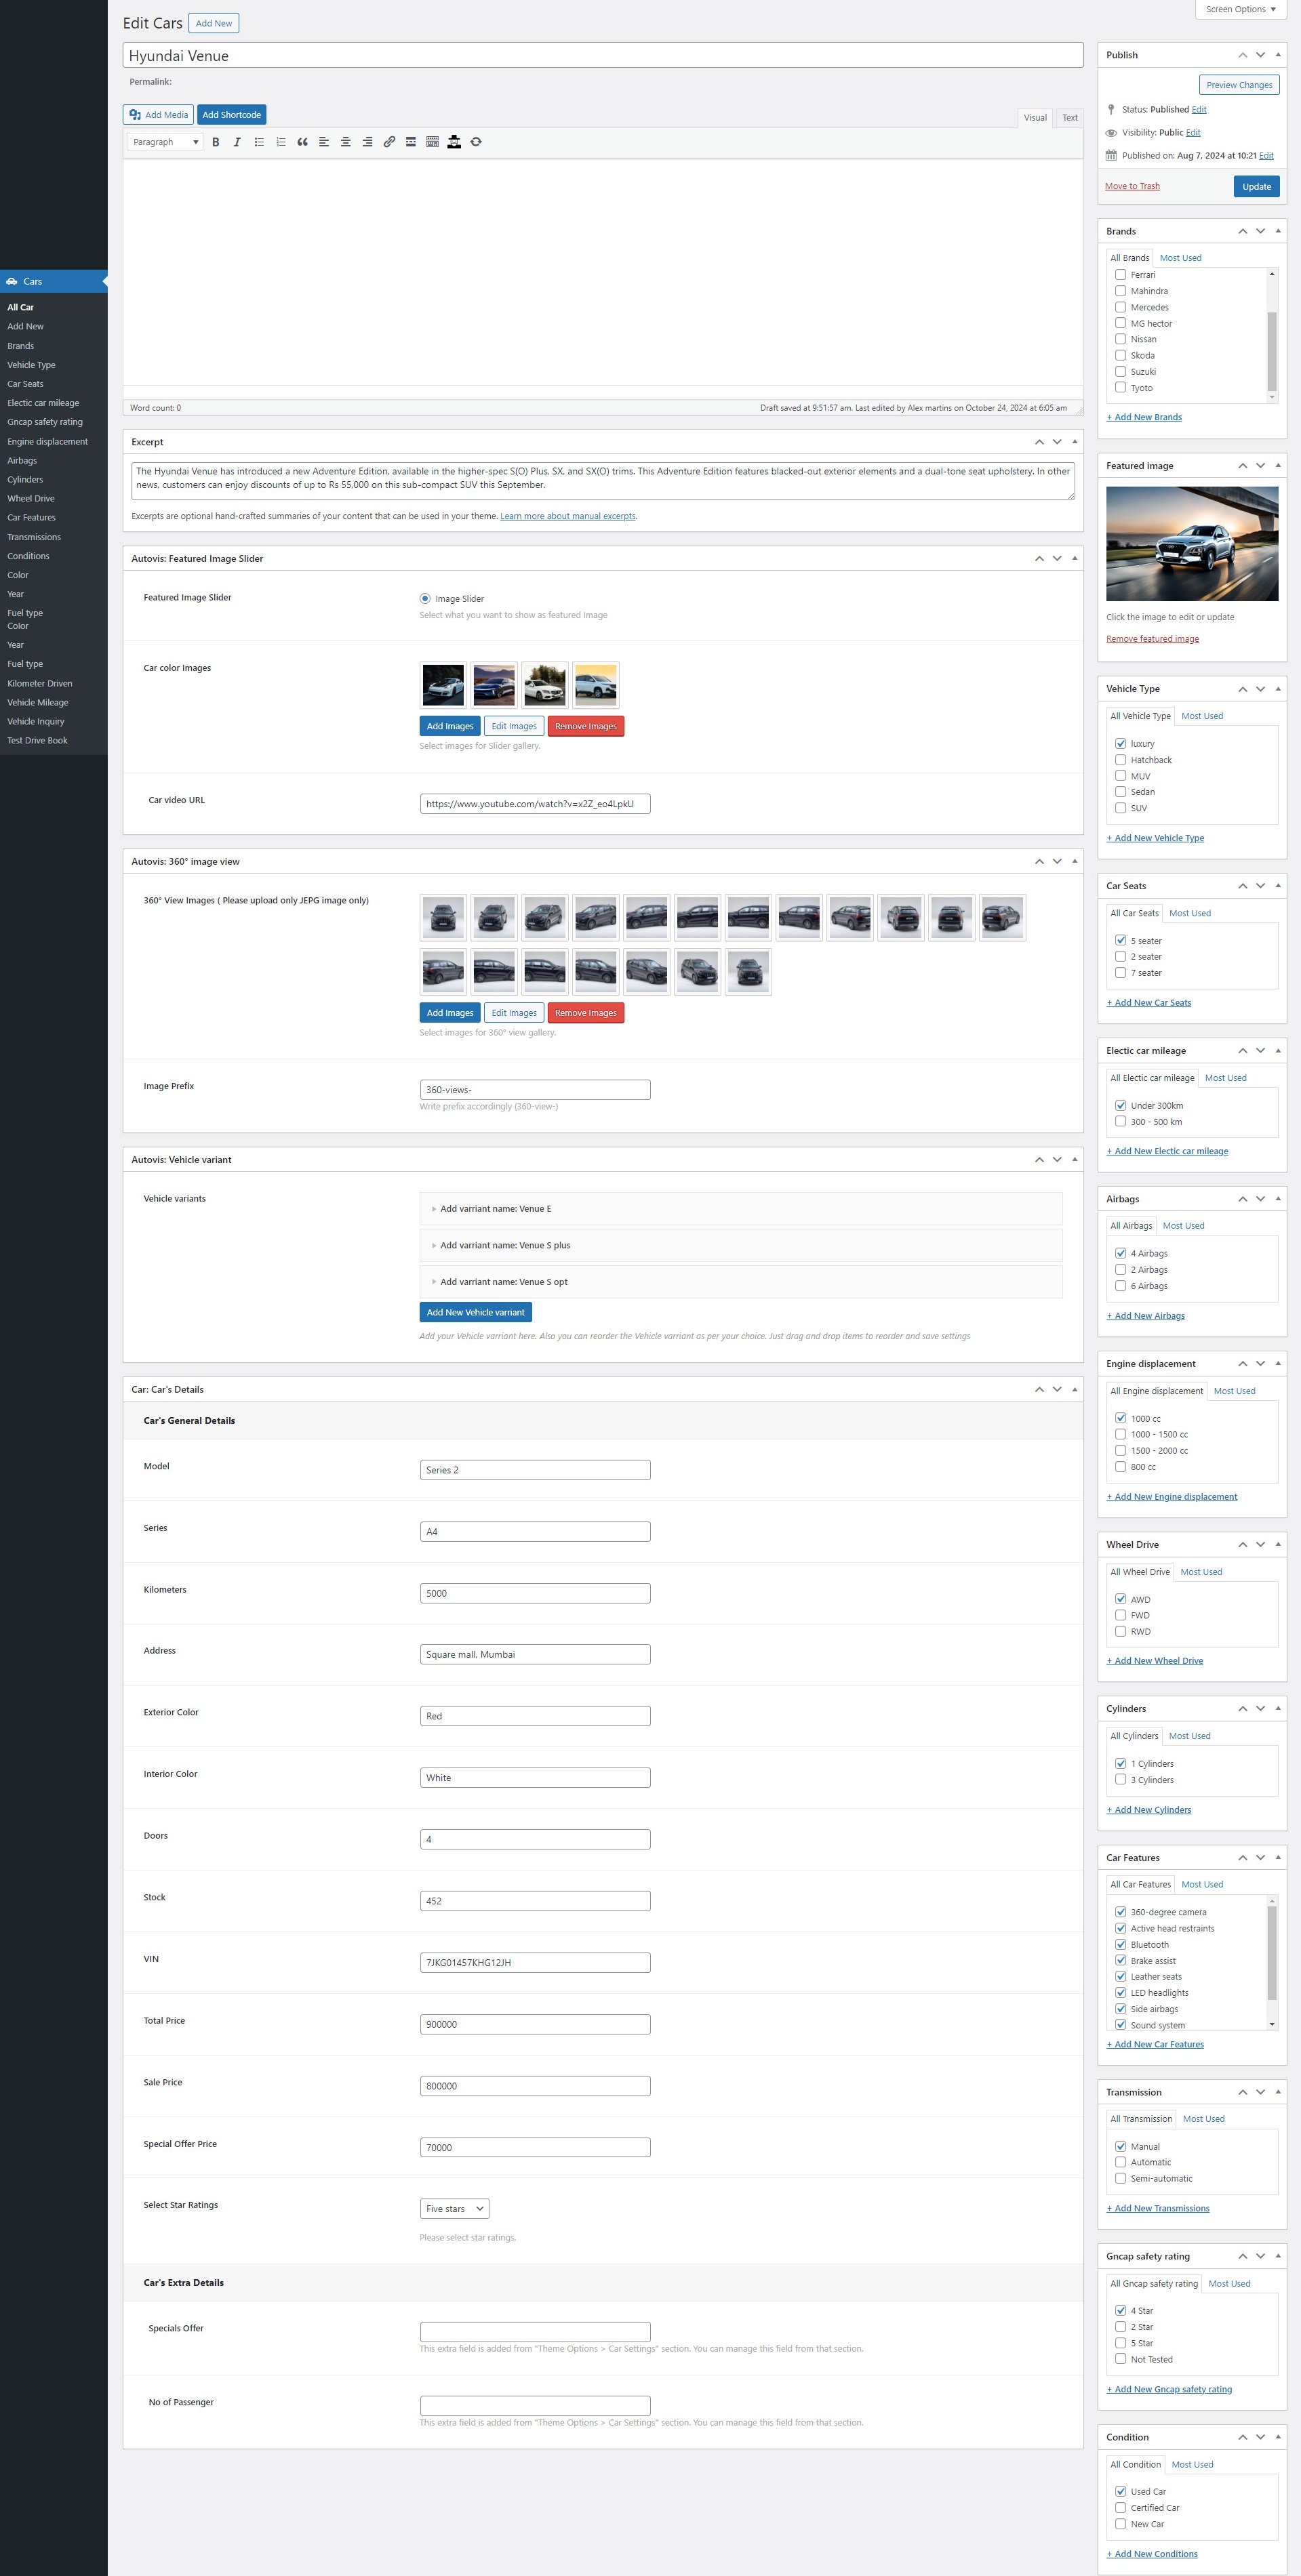Open the Five stars rating dropdown
The image size is (1301, 2576).
point(454,2208)
